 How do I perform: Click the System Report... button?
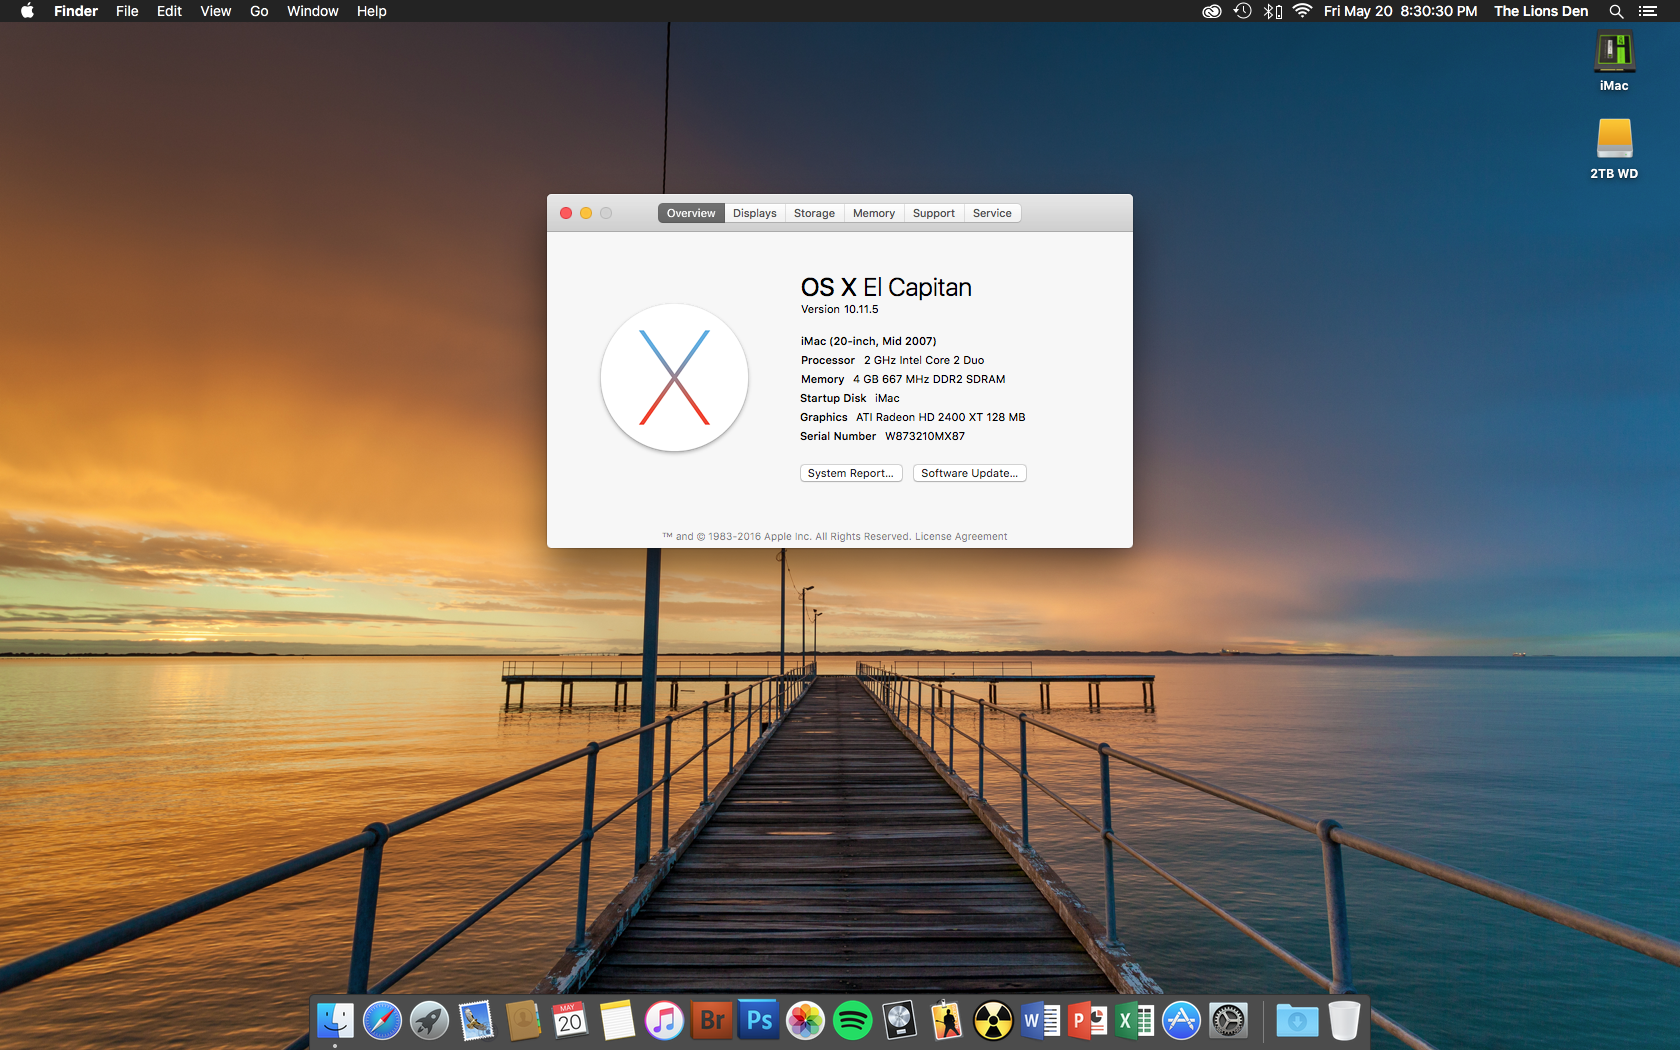click(851, 473)
